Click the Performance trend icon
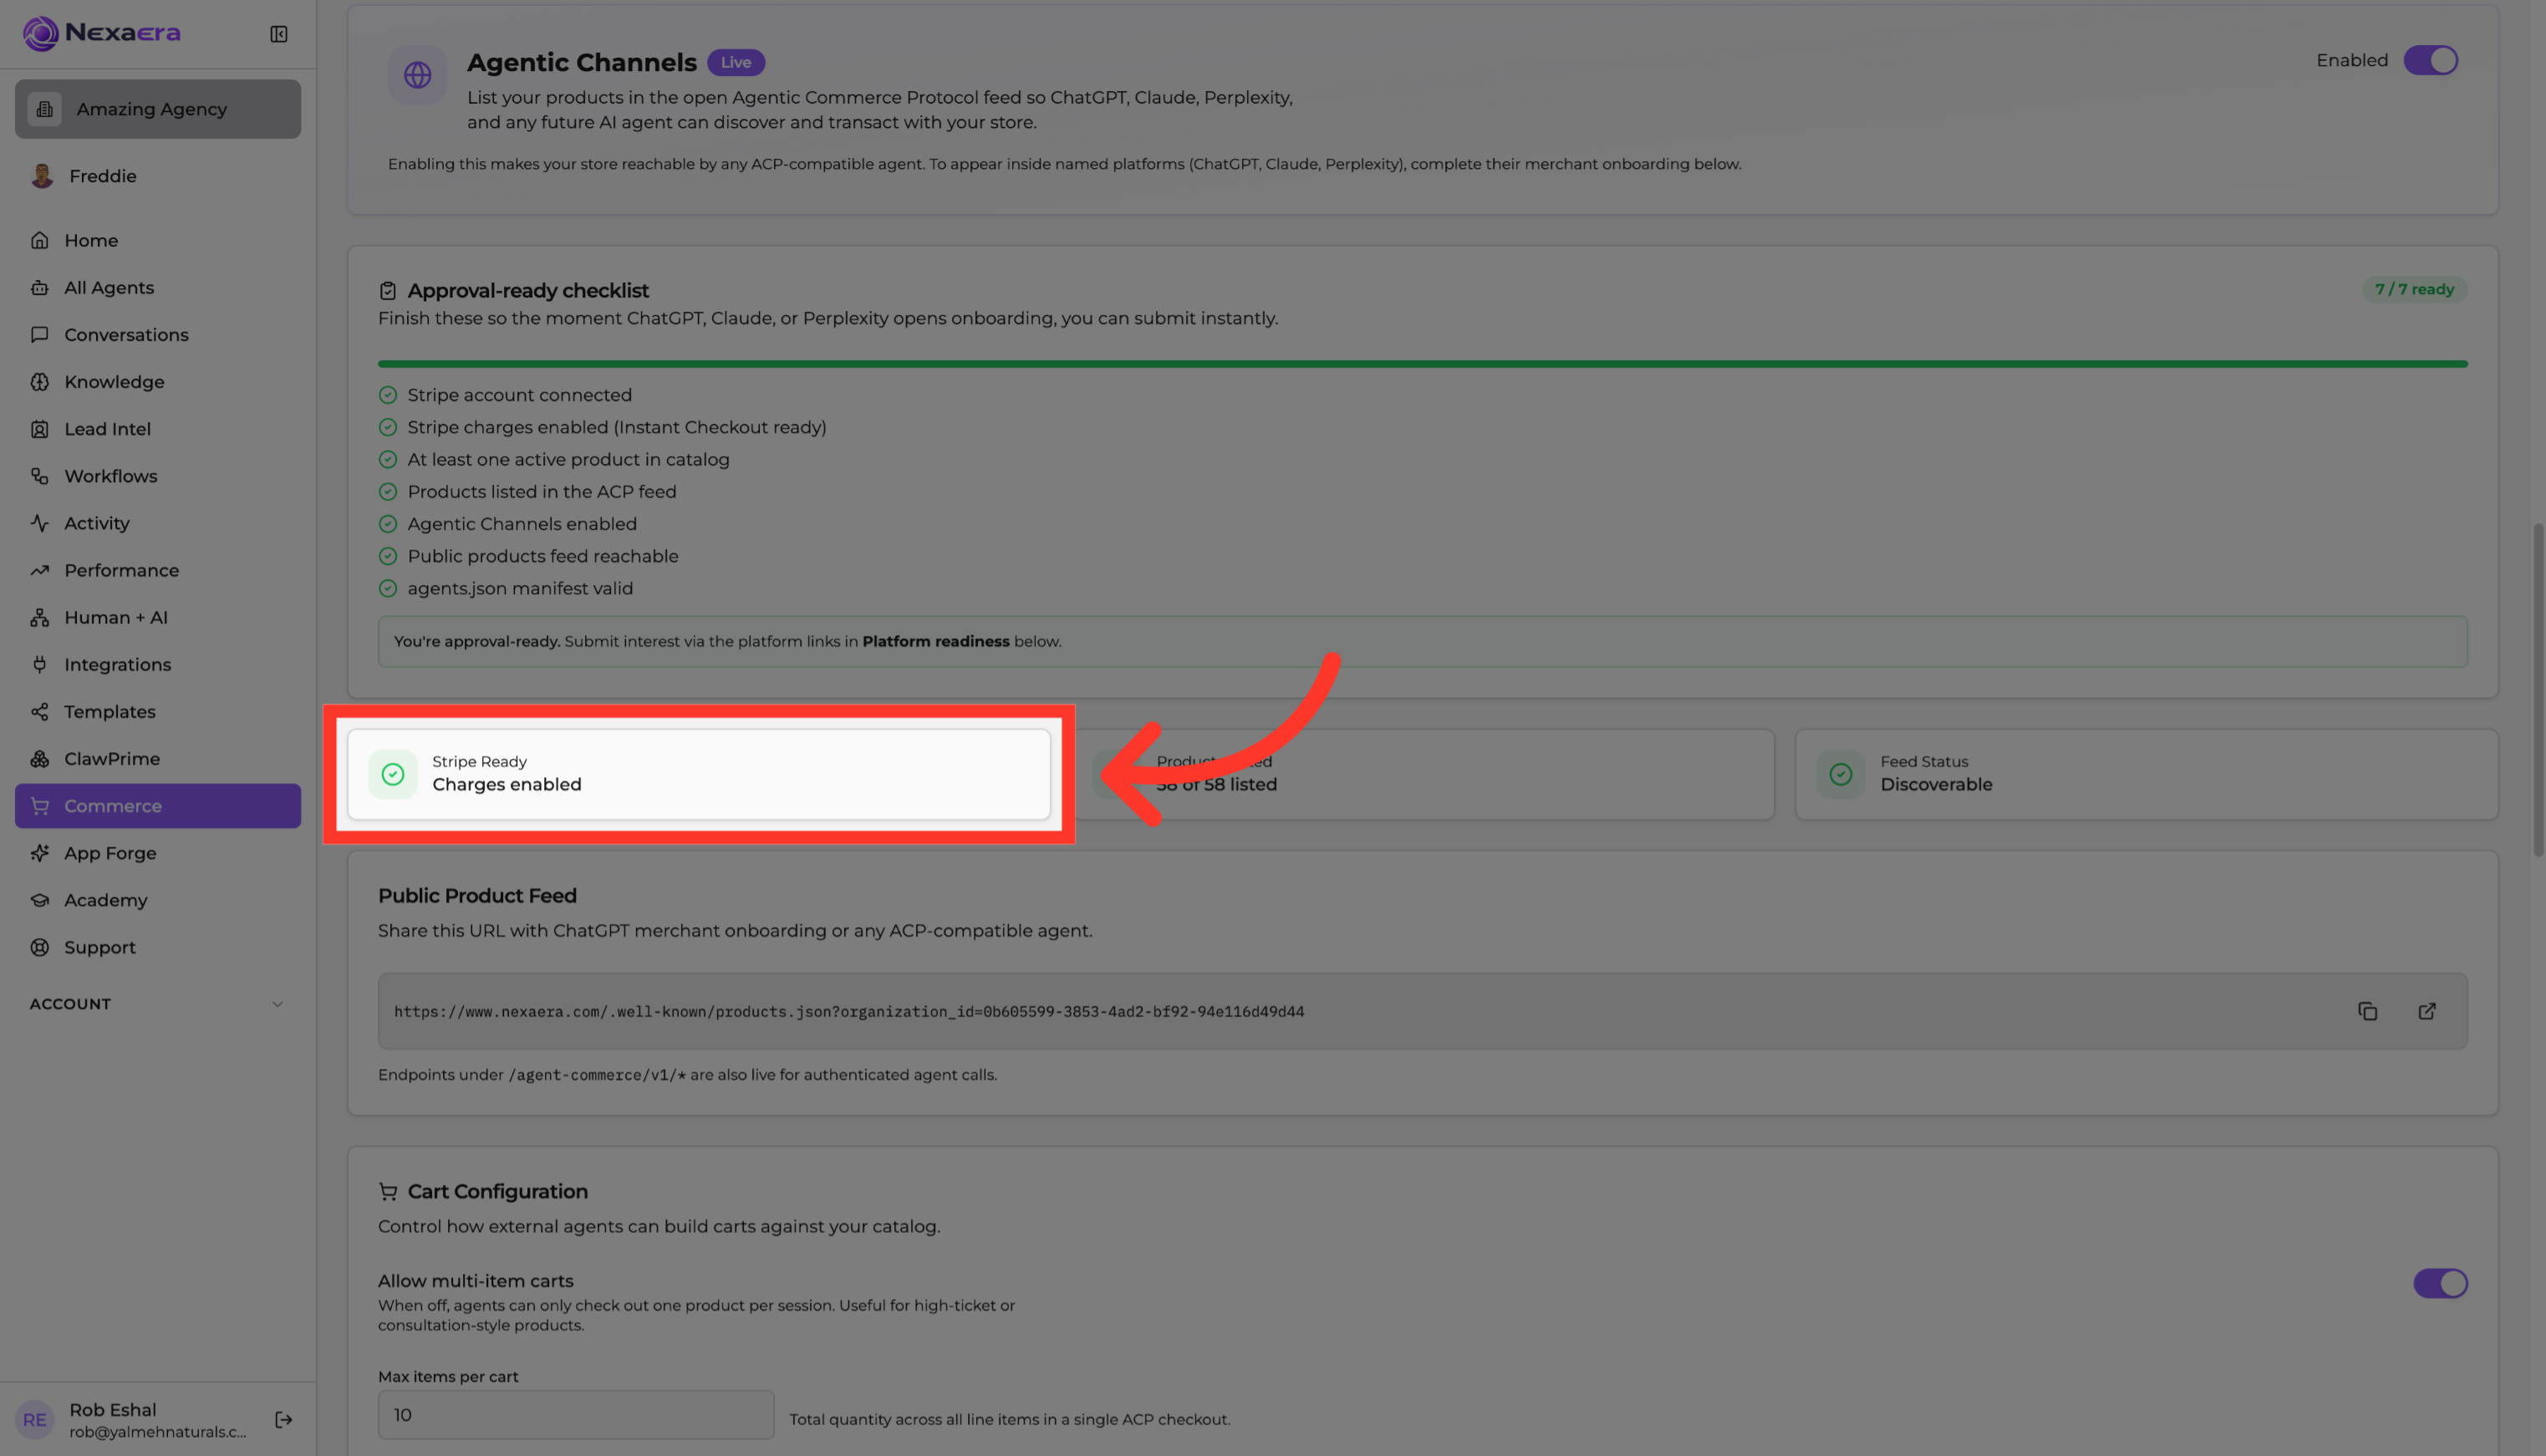This screenshot has width=2546, height=1456. point(40,570)
